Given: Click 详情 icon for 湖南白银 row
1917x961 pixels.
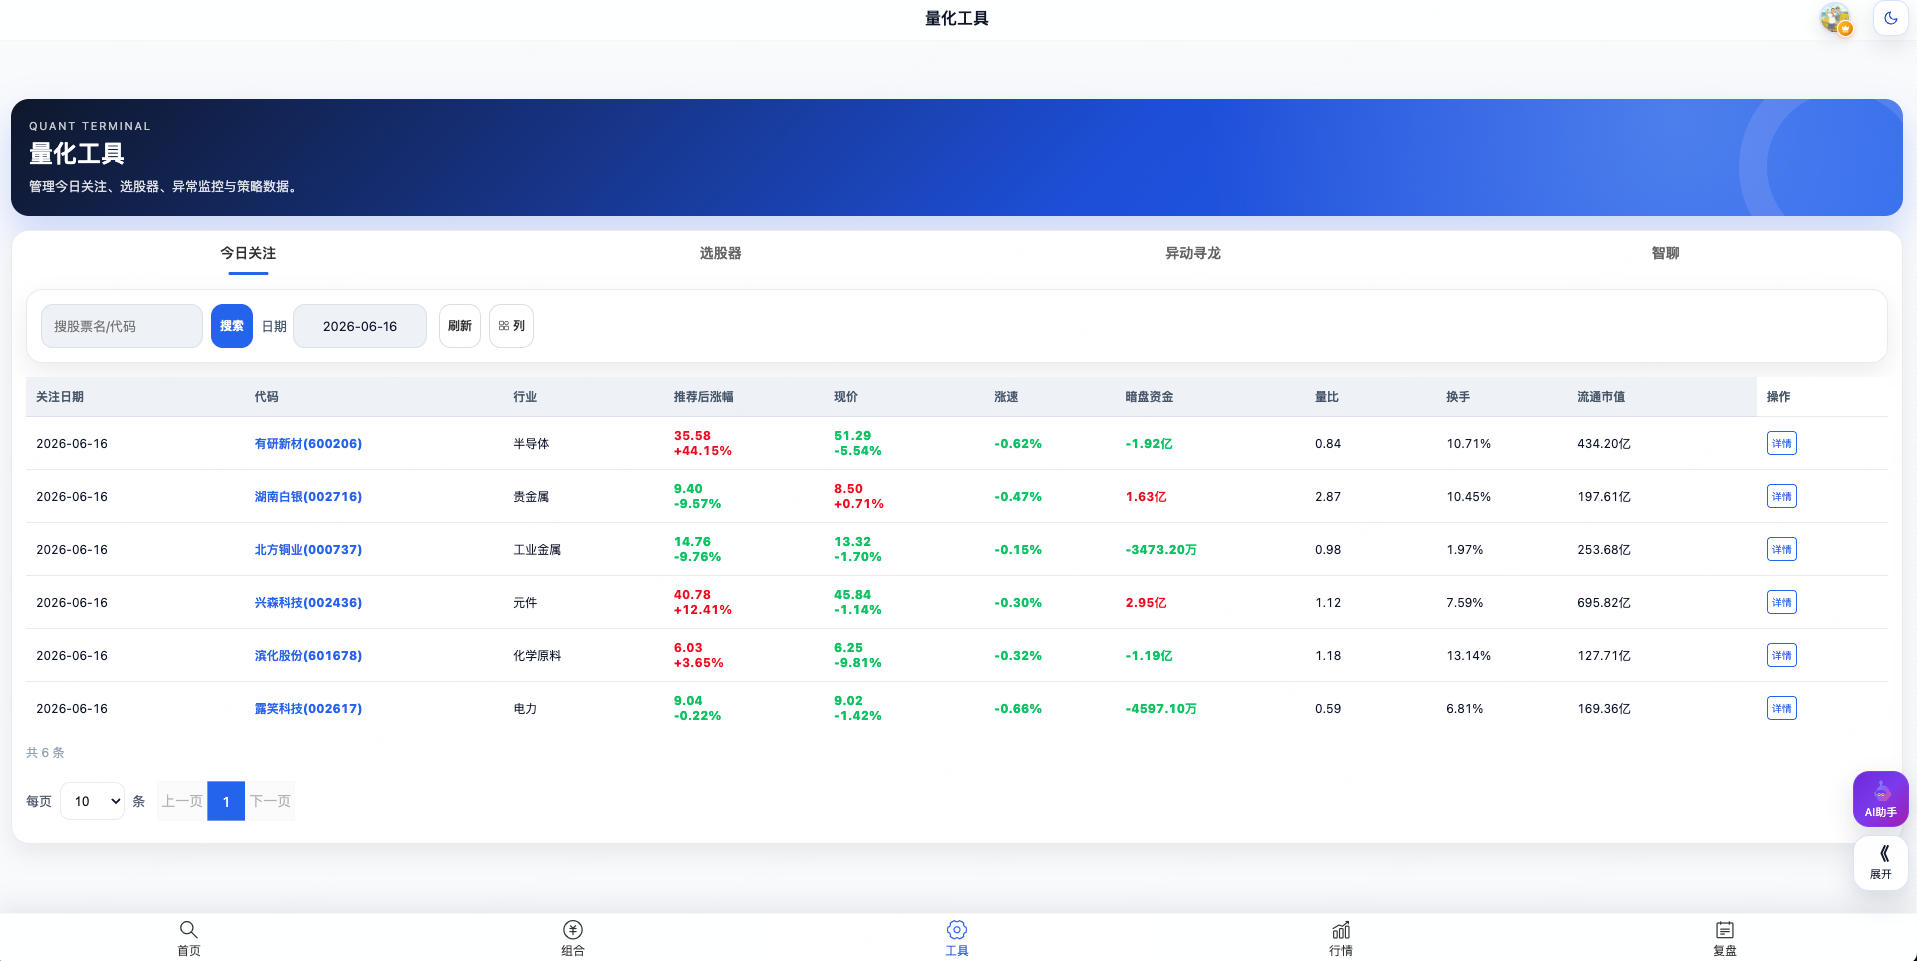Looking at the screenshot, I should click(1781, 496).
